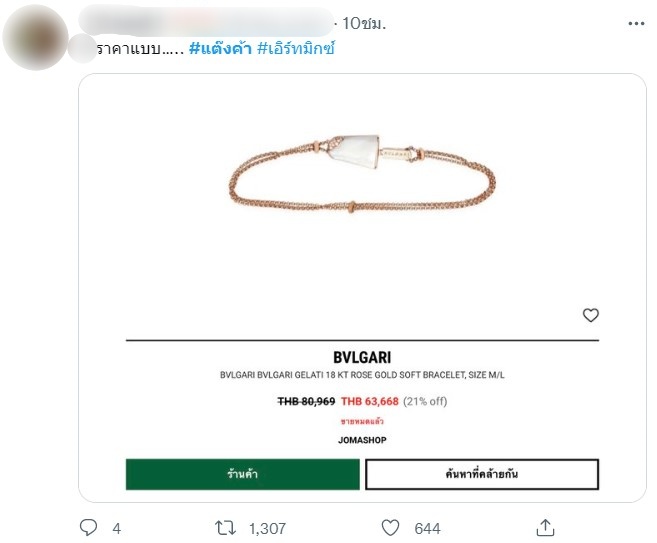Click the ค้นหาที่คล้ายกัน button

482,474
